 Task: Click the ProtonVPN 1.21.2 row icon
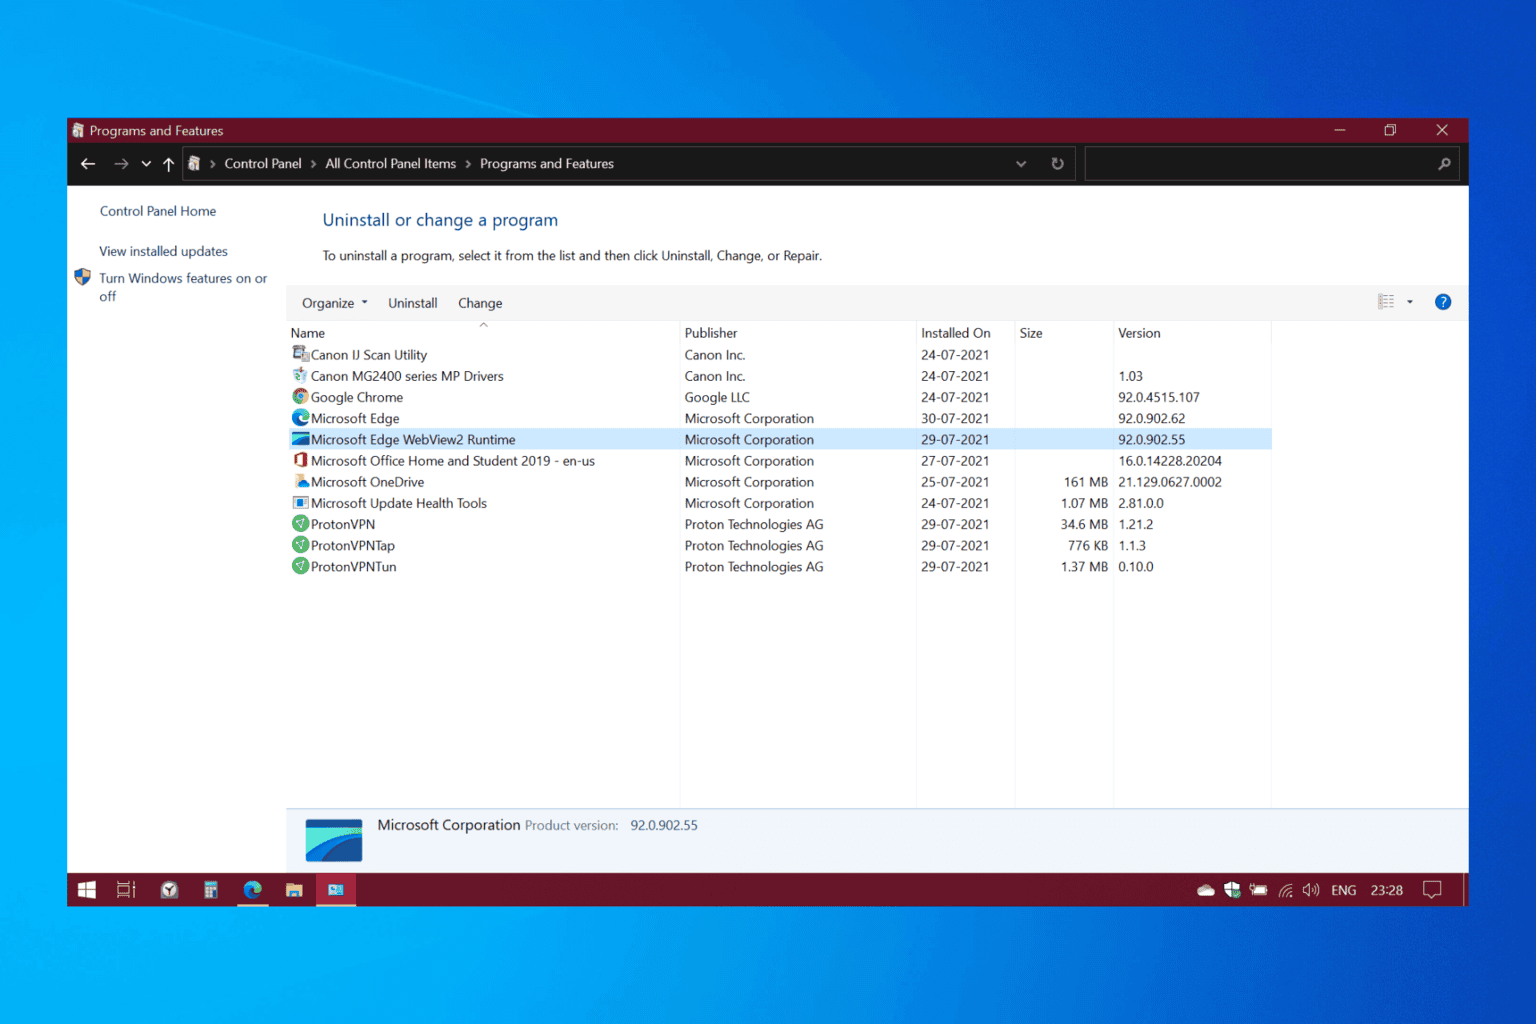(x=300, y=523)
